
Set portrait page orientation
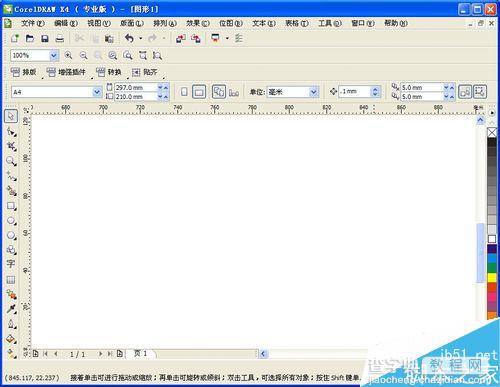click(184, 92)
